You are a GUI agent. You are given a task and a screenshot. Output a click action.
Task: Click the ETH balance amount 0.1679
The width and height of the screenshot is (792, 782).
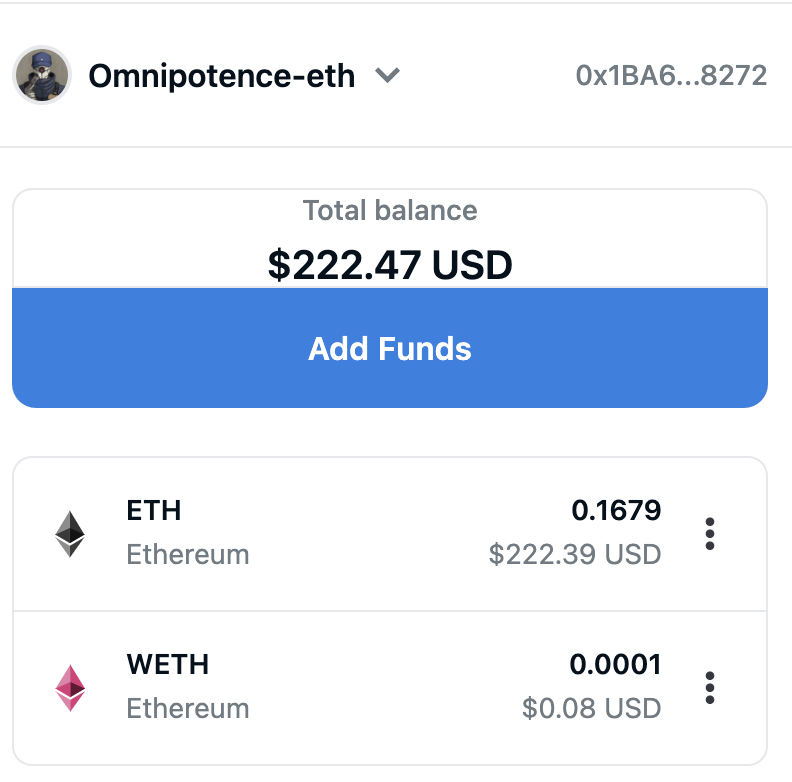616,510
